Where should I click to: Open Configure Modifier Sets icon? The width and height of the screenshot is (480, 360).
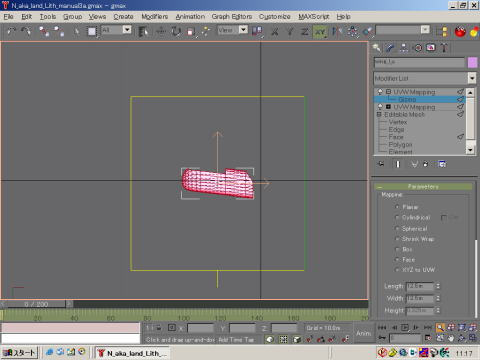442,164
